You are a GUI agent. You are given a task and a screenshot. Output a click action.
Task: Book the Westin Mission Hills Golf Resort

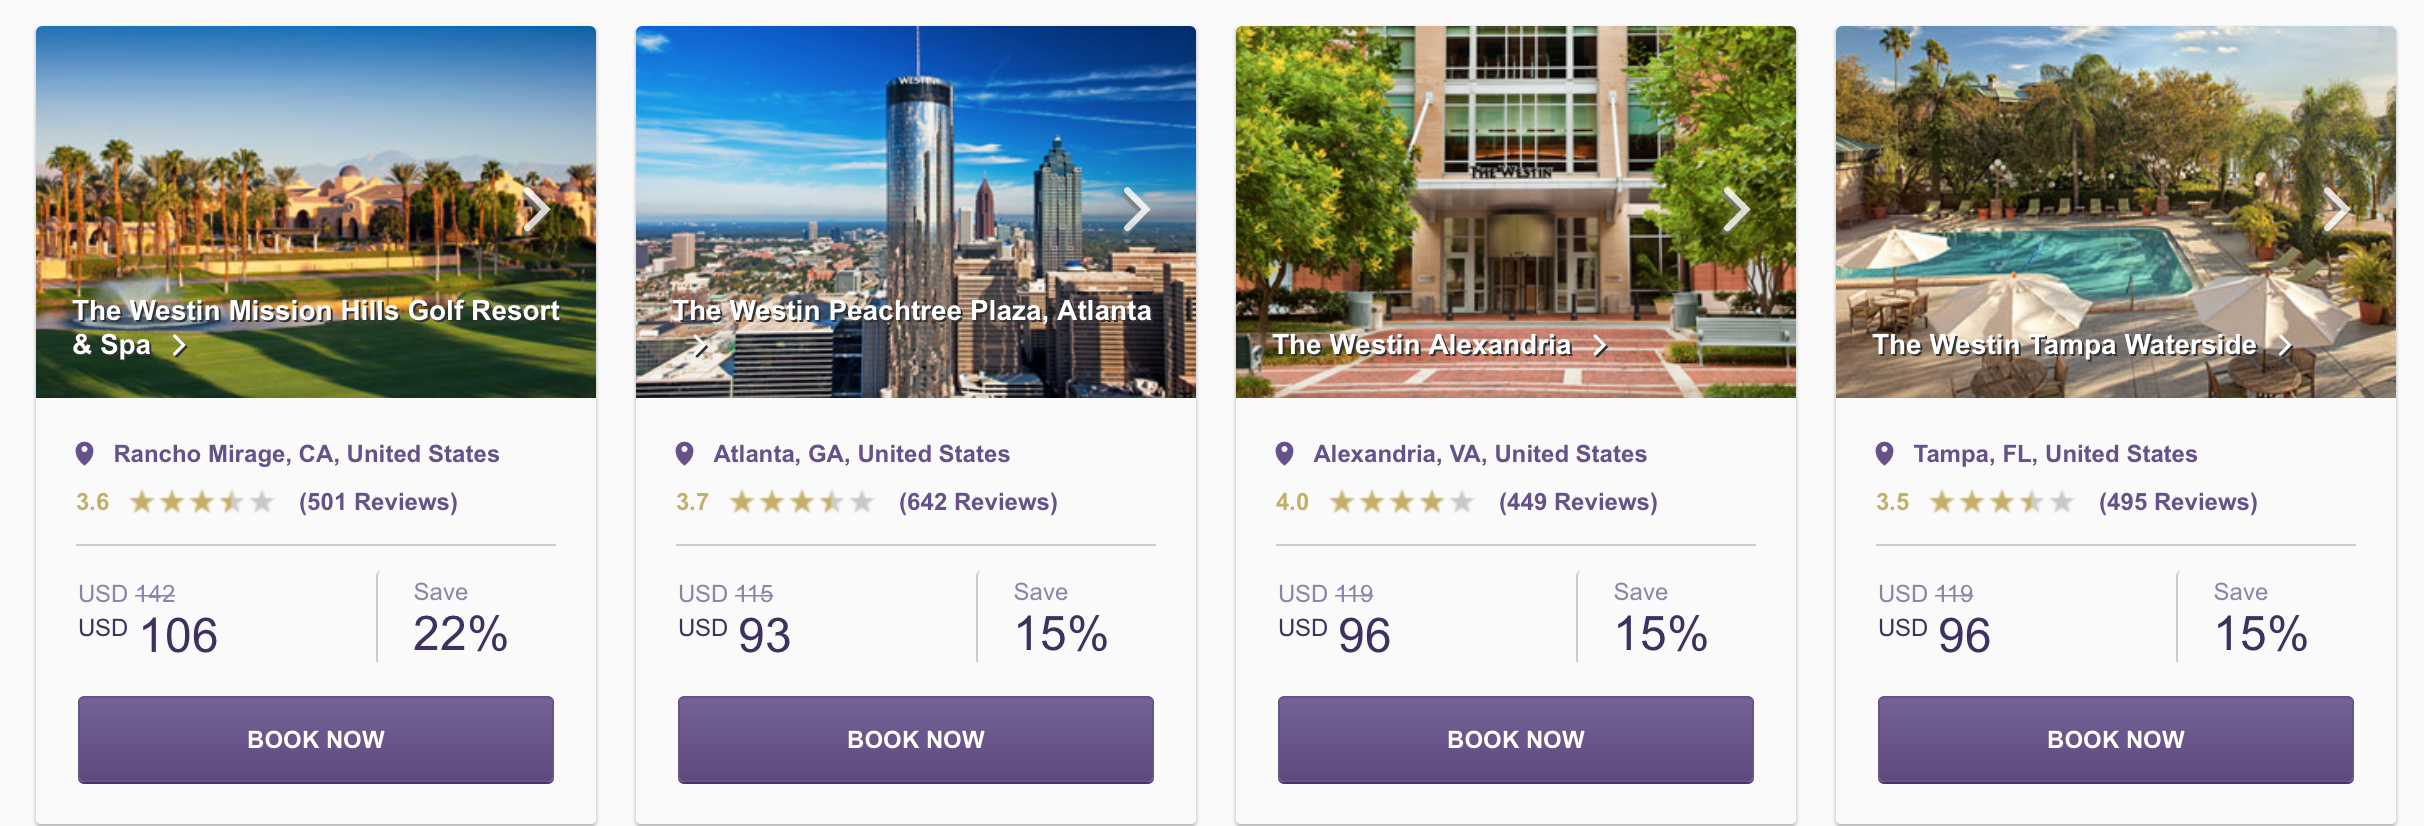point(316,740)
